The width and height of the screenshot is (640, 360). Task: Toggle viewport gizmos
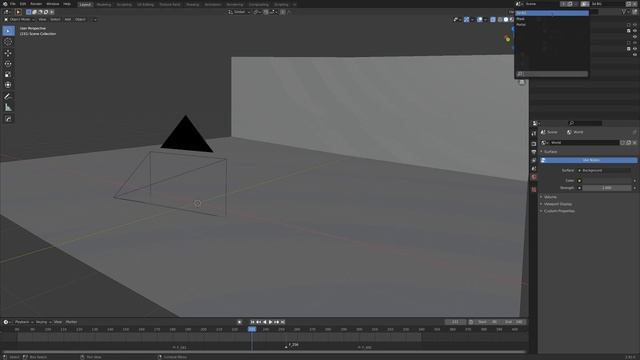[467, 20]
